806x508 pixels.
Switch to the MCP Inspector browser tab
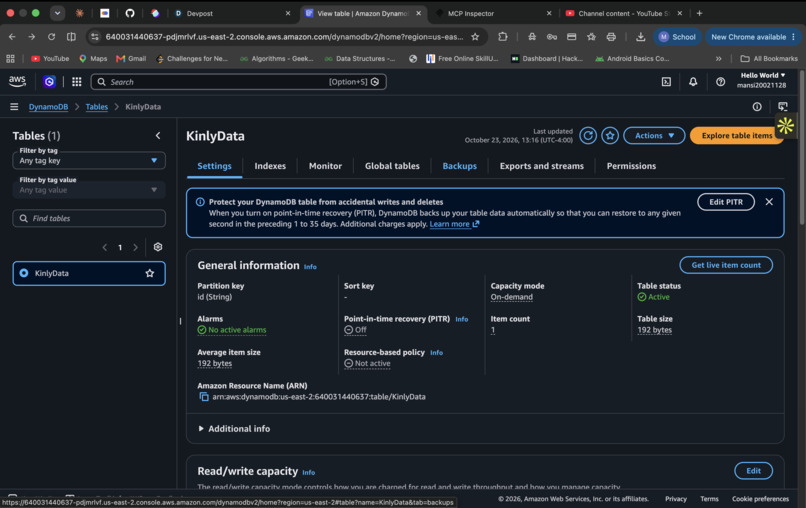click(x=493, y=13)
